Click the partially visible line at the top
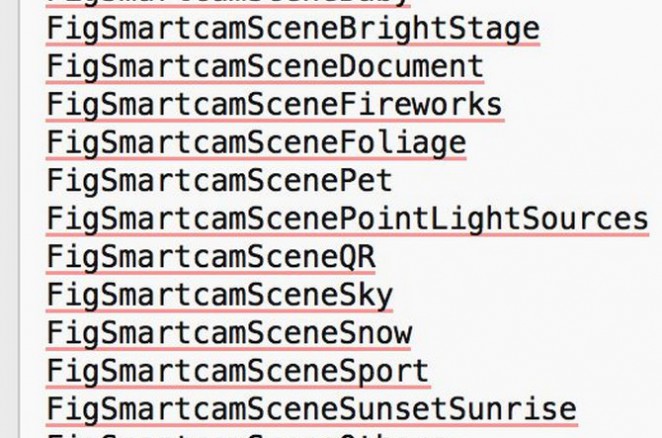 tap(228, 3)
